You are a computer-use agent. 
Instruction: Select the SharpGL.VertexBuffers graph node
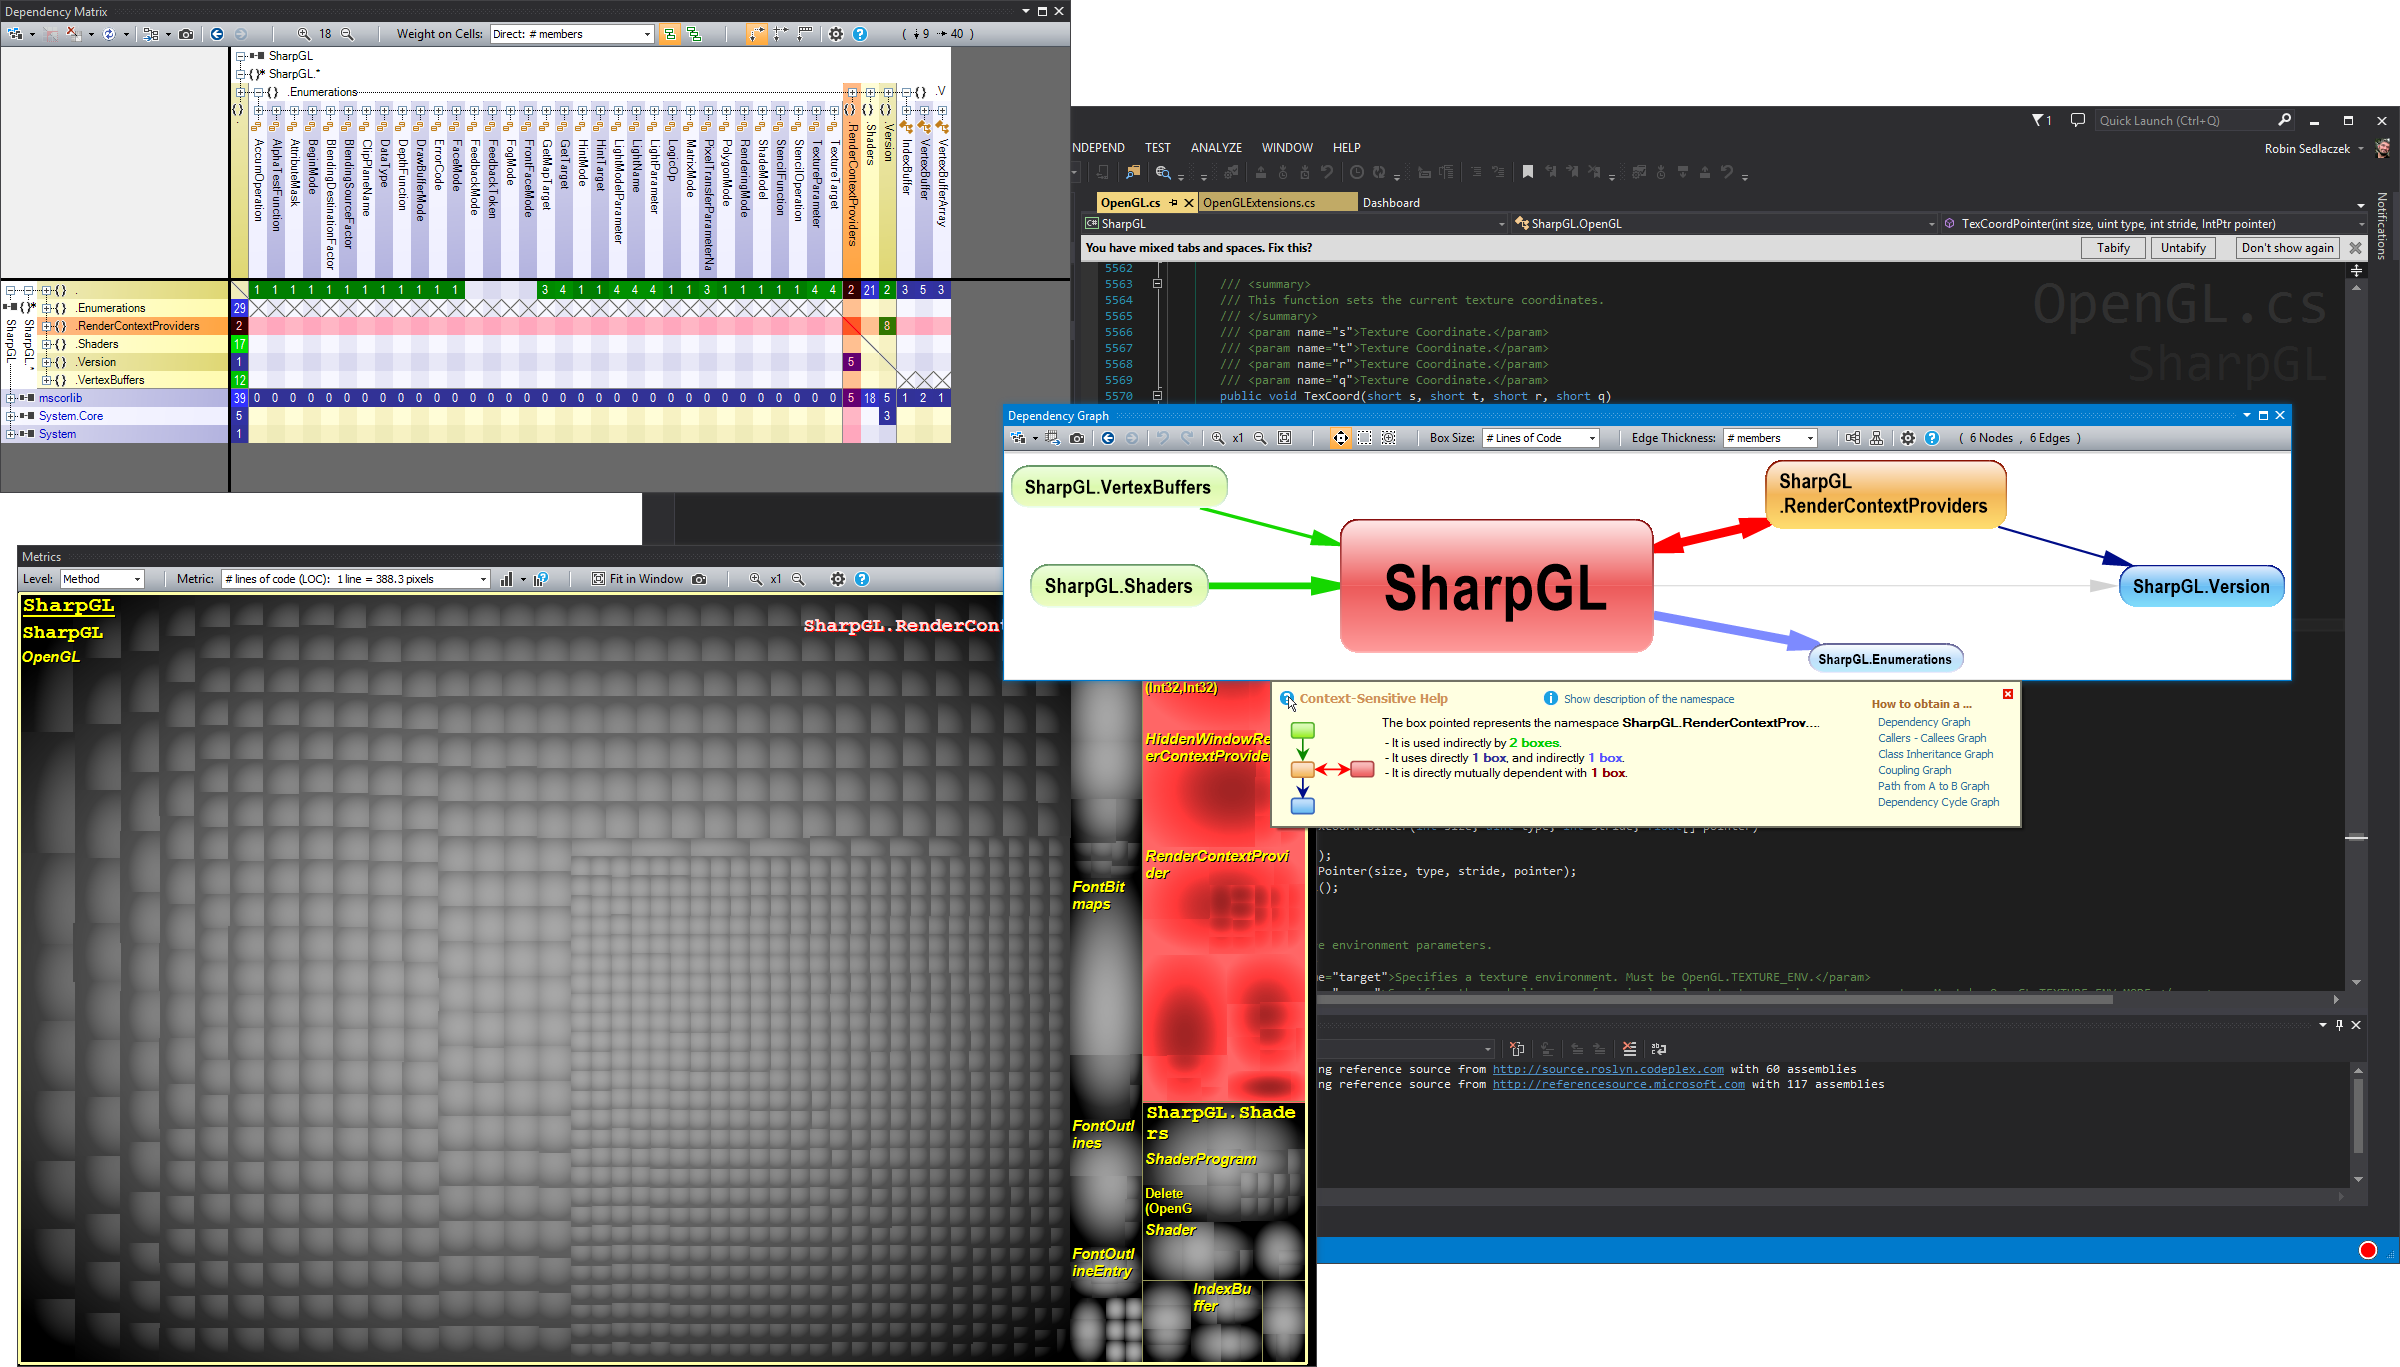pos(1118,487)
